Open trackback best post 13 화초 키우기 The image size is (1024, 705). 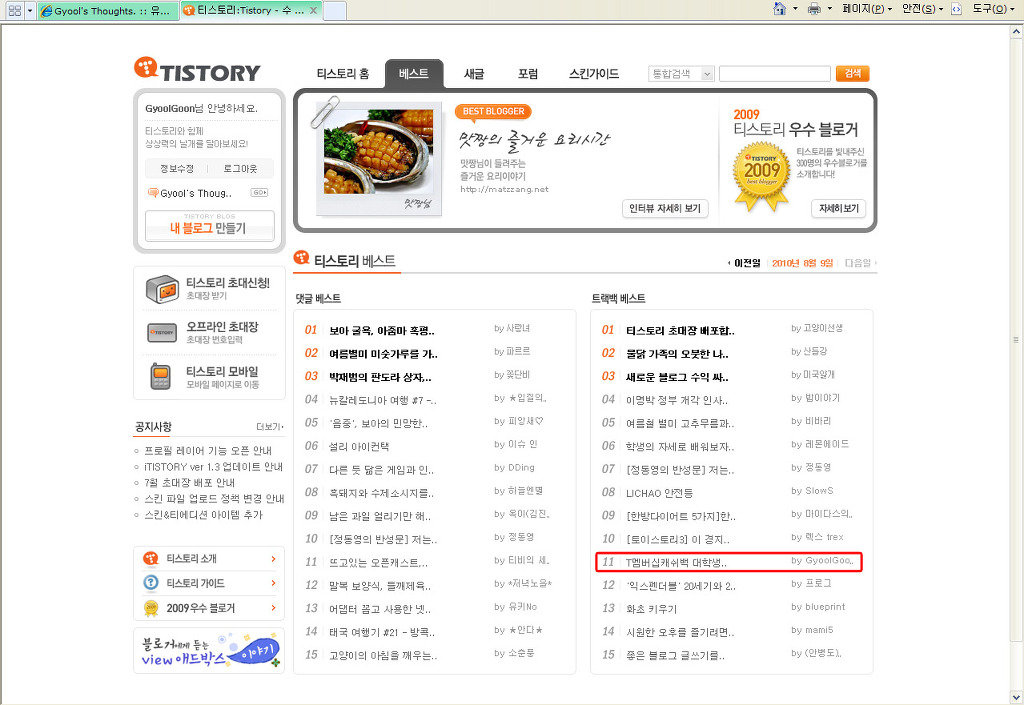(652, 608)
